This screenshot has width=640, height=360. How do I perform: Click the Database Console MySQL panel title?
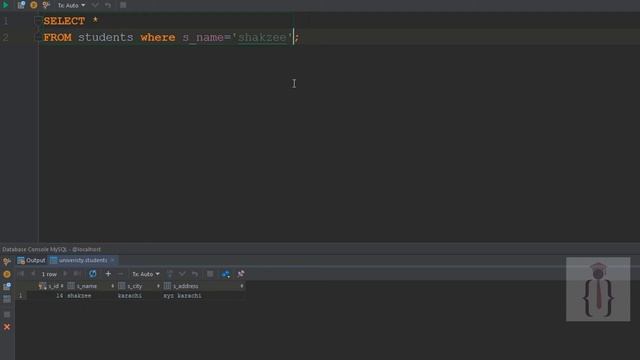51,249
